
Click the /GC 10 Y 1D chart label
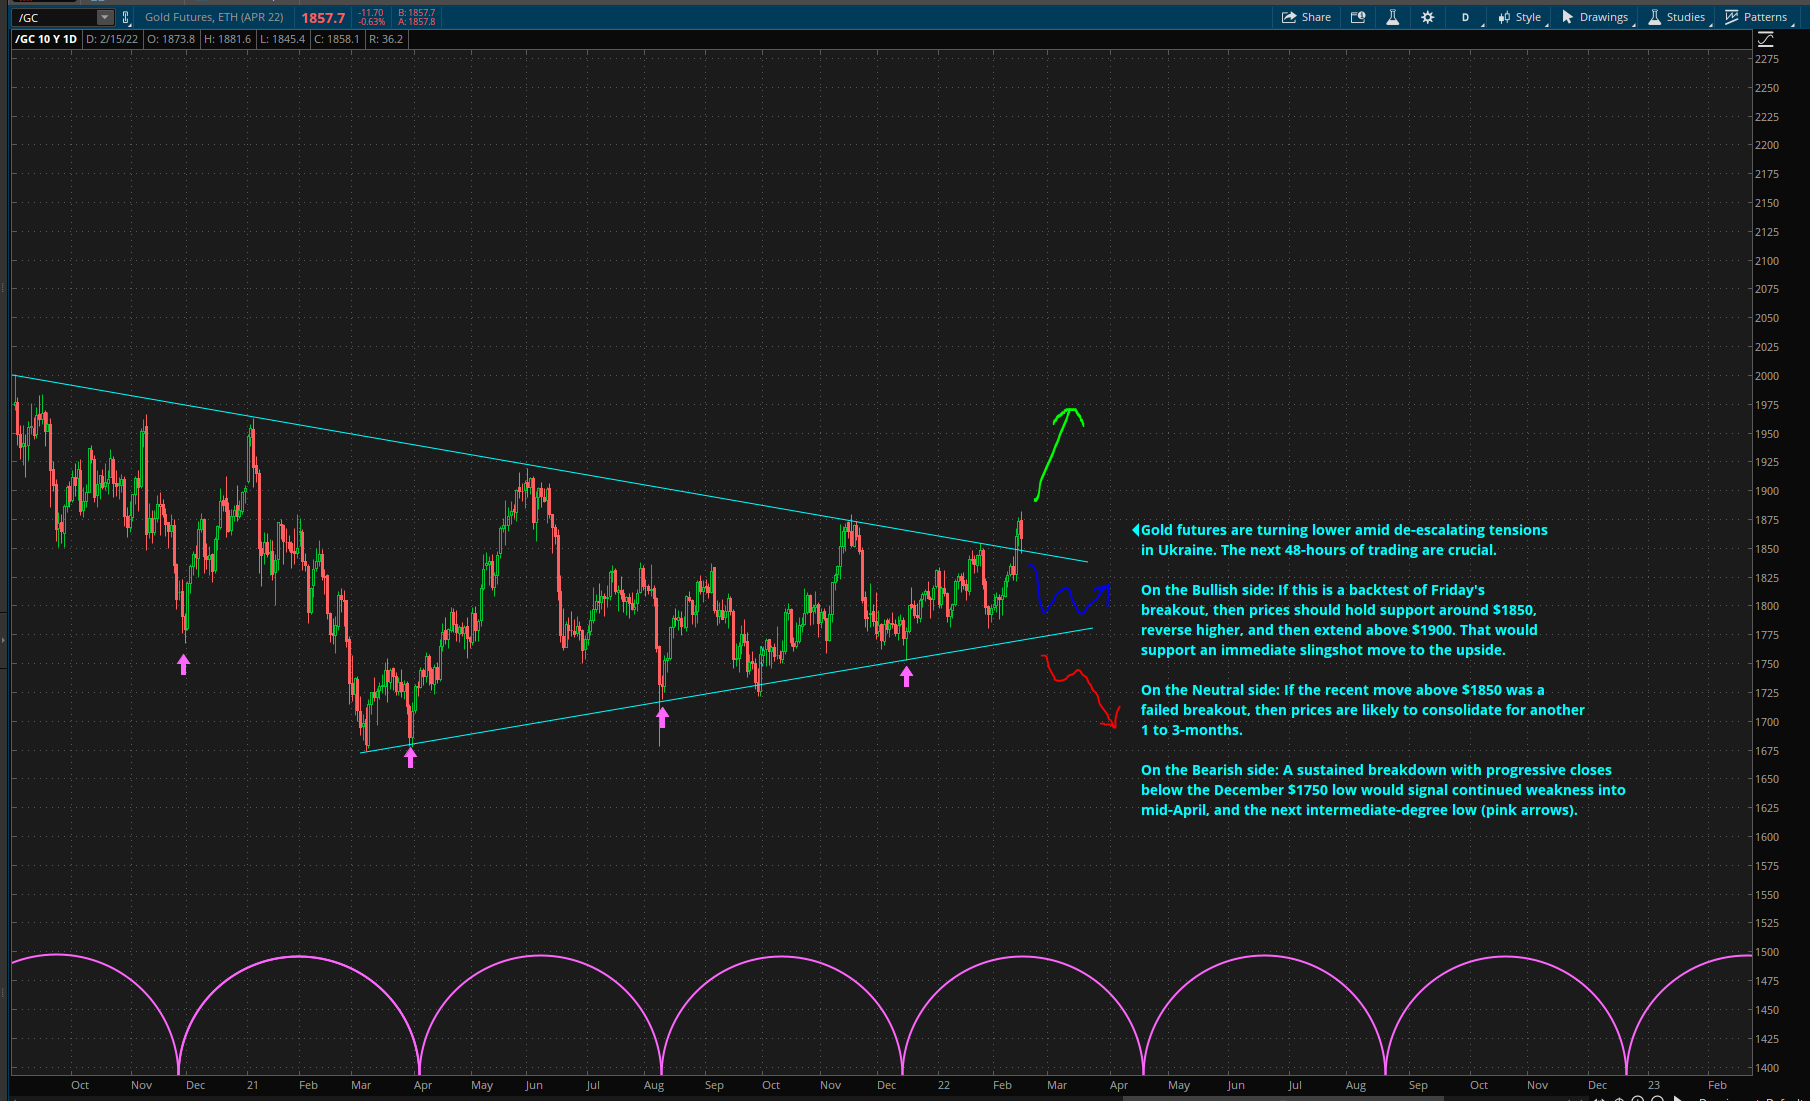47,39
